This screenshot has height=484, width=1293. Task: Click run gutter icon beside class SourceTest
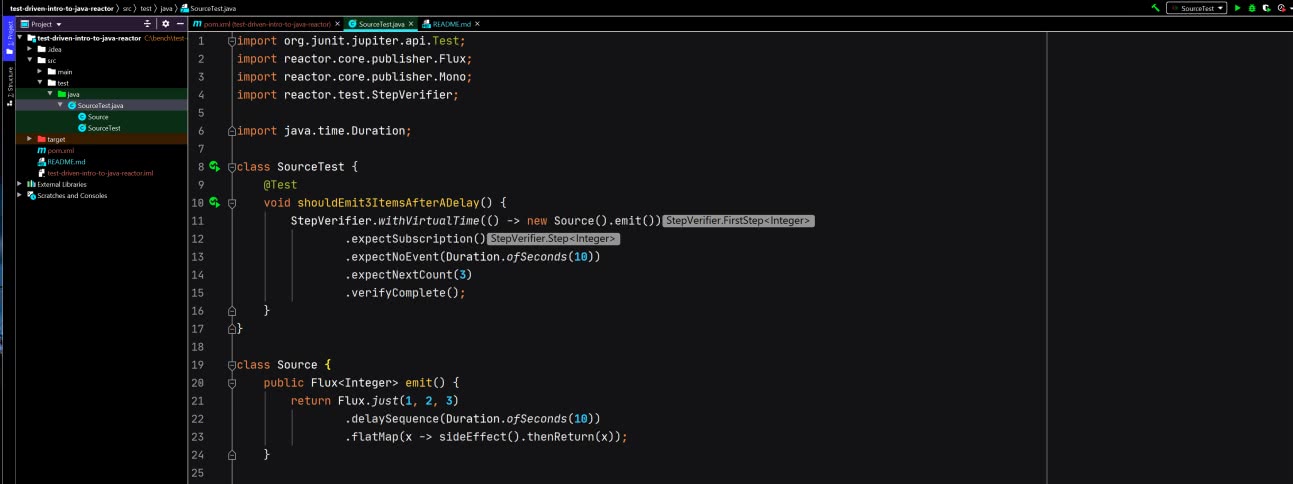click(214, 167)
